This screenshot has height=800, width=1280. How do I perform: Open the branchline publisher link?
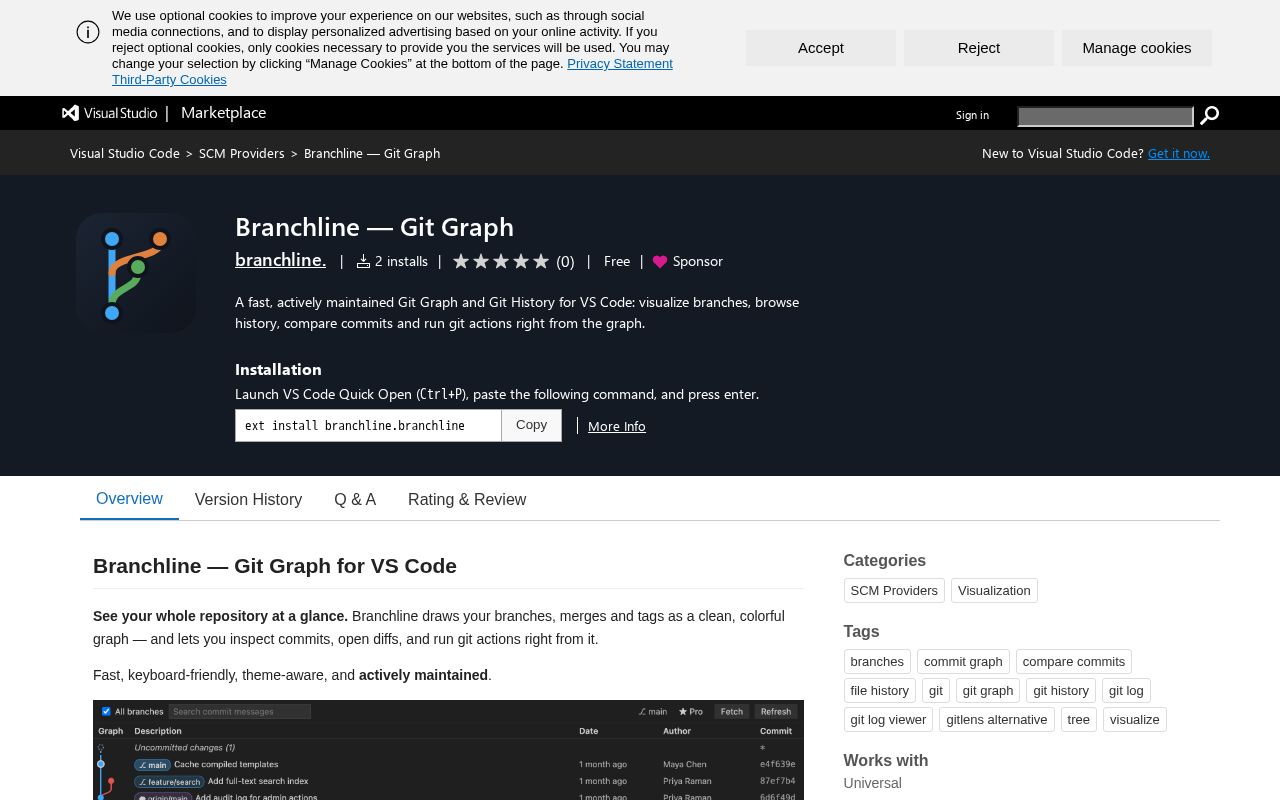pyautogui.click(x=280, y=260)
